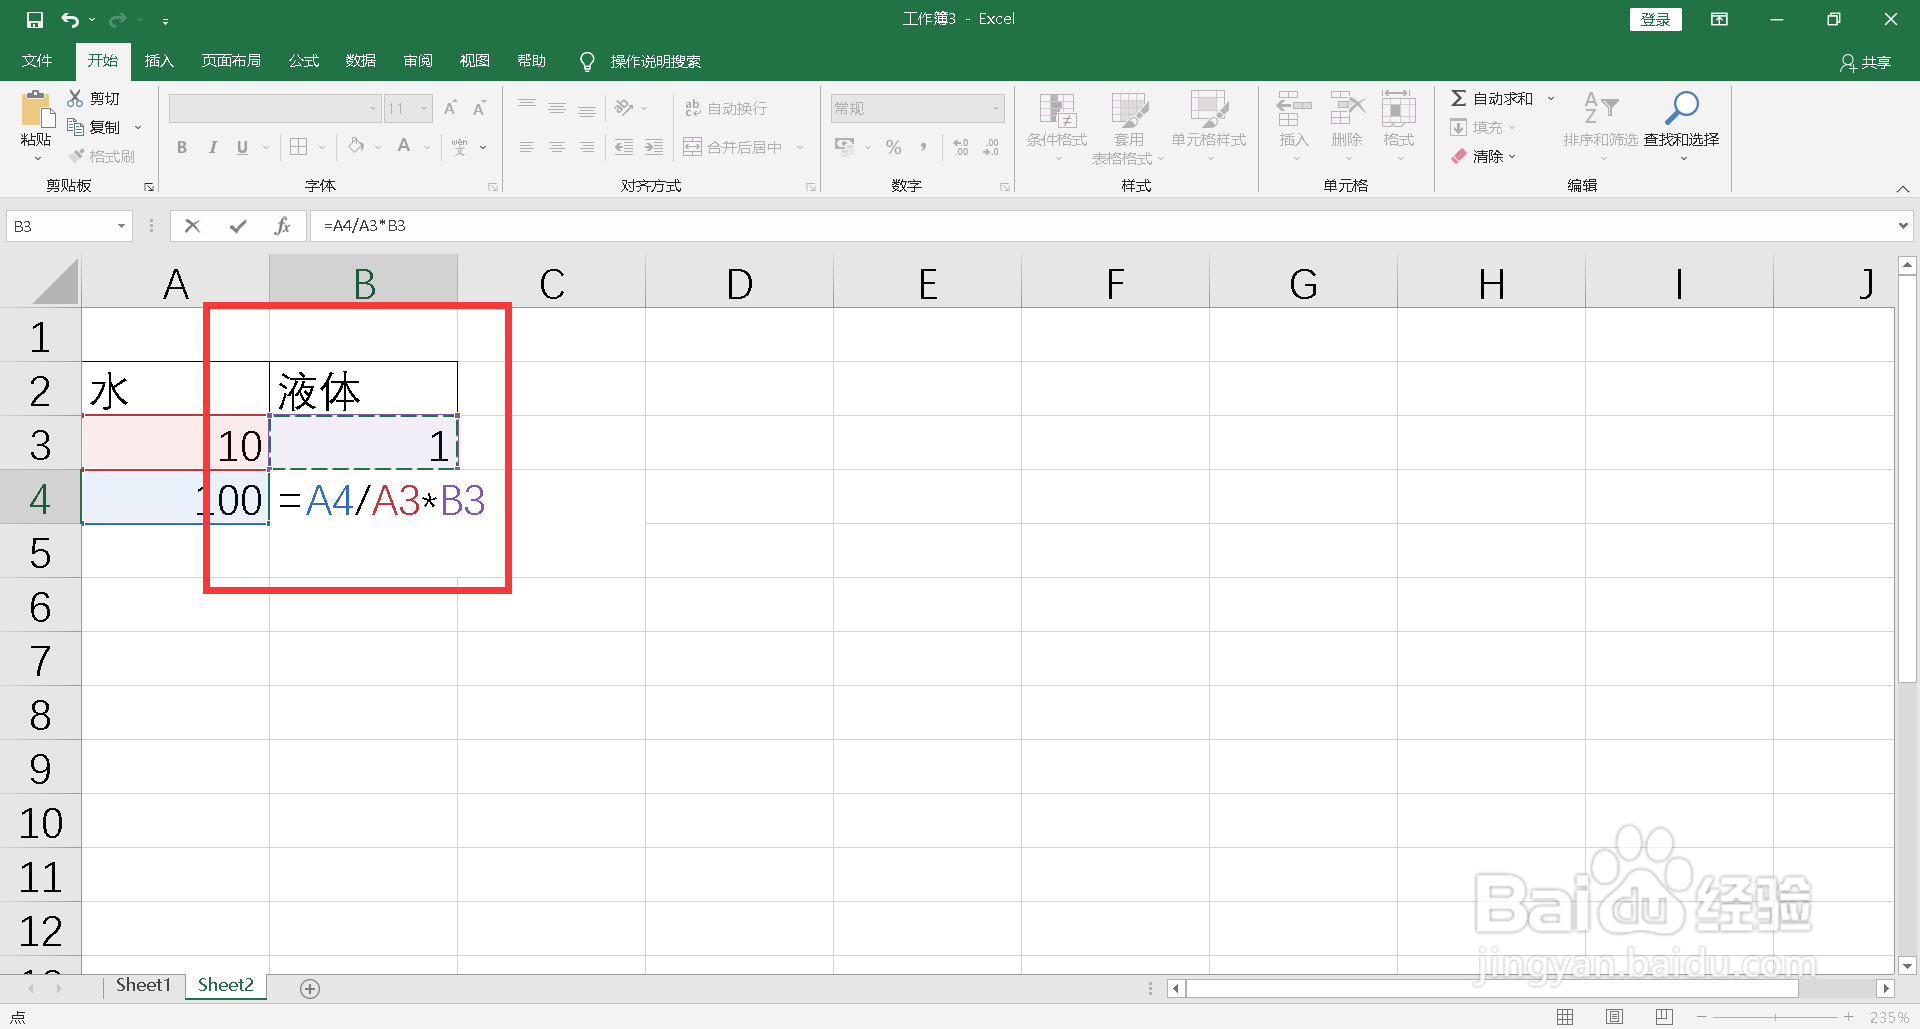Open Insert Function fx icon
This screenshot has width=1920, height=1029.
click(283, 226)
